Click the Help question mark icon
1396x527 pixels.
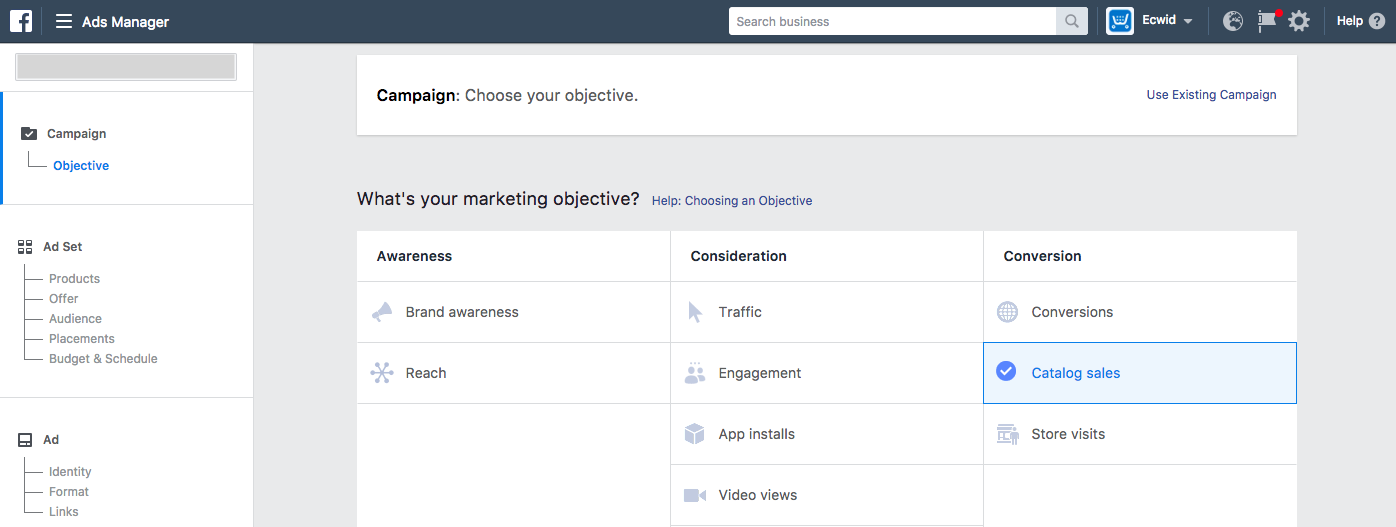pyautogui.click(x=1377, y=21)
